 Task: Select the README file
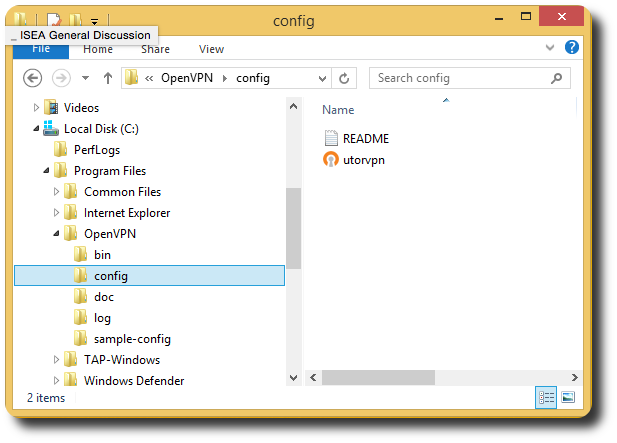click(356, 138)
